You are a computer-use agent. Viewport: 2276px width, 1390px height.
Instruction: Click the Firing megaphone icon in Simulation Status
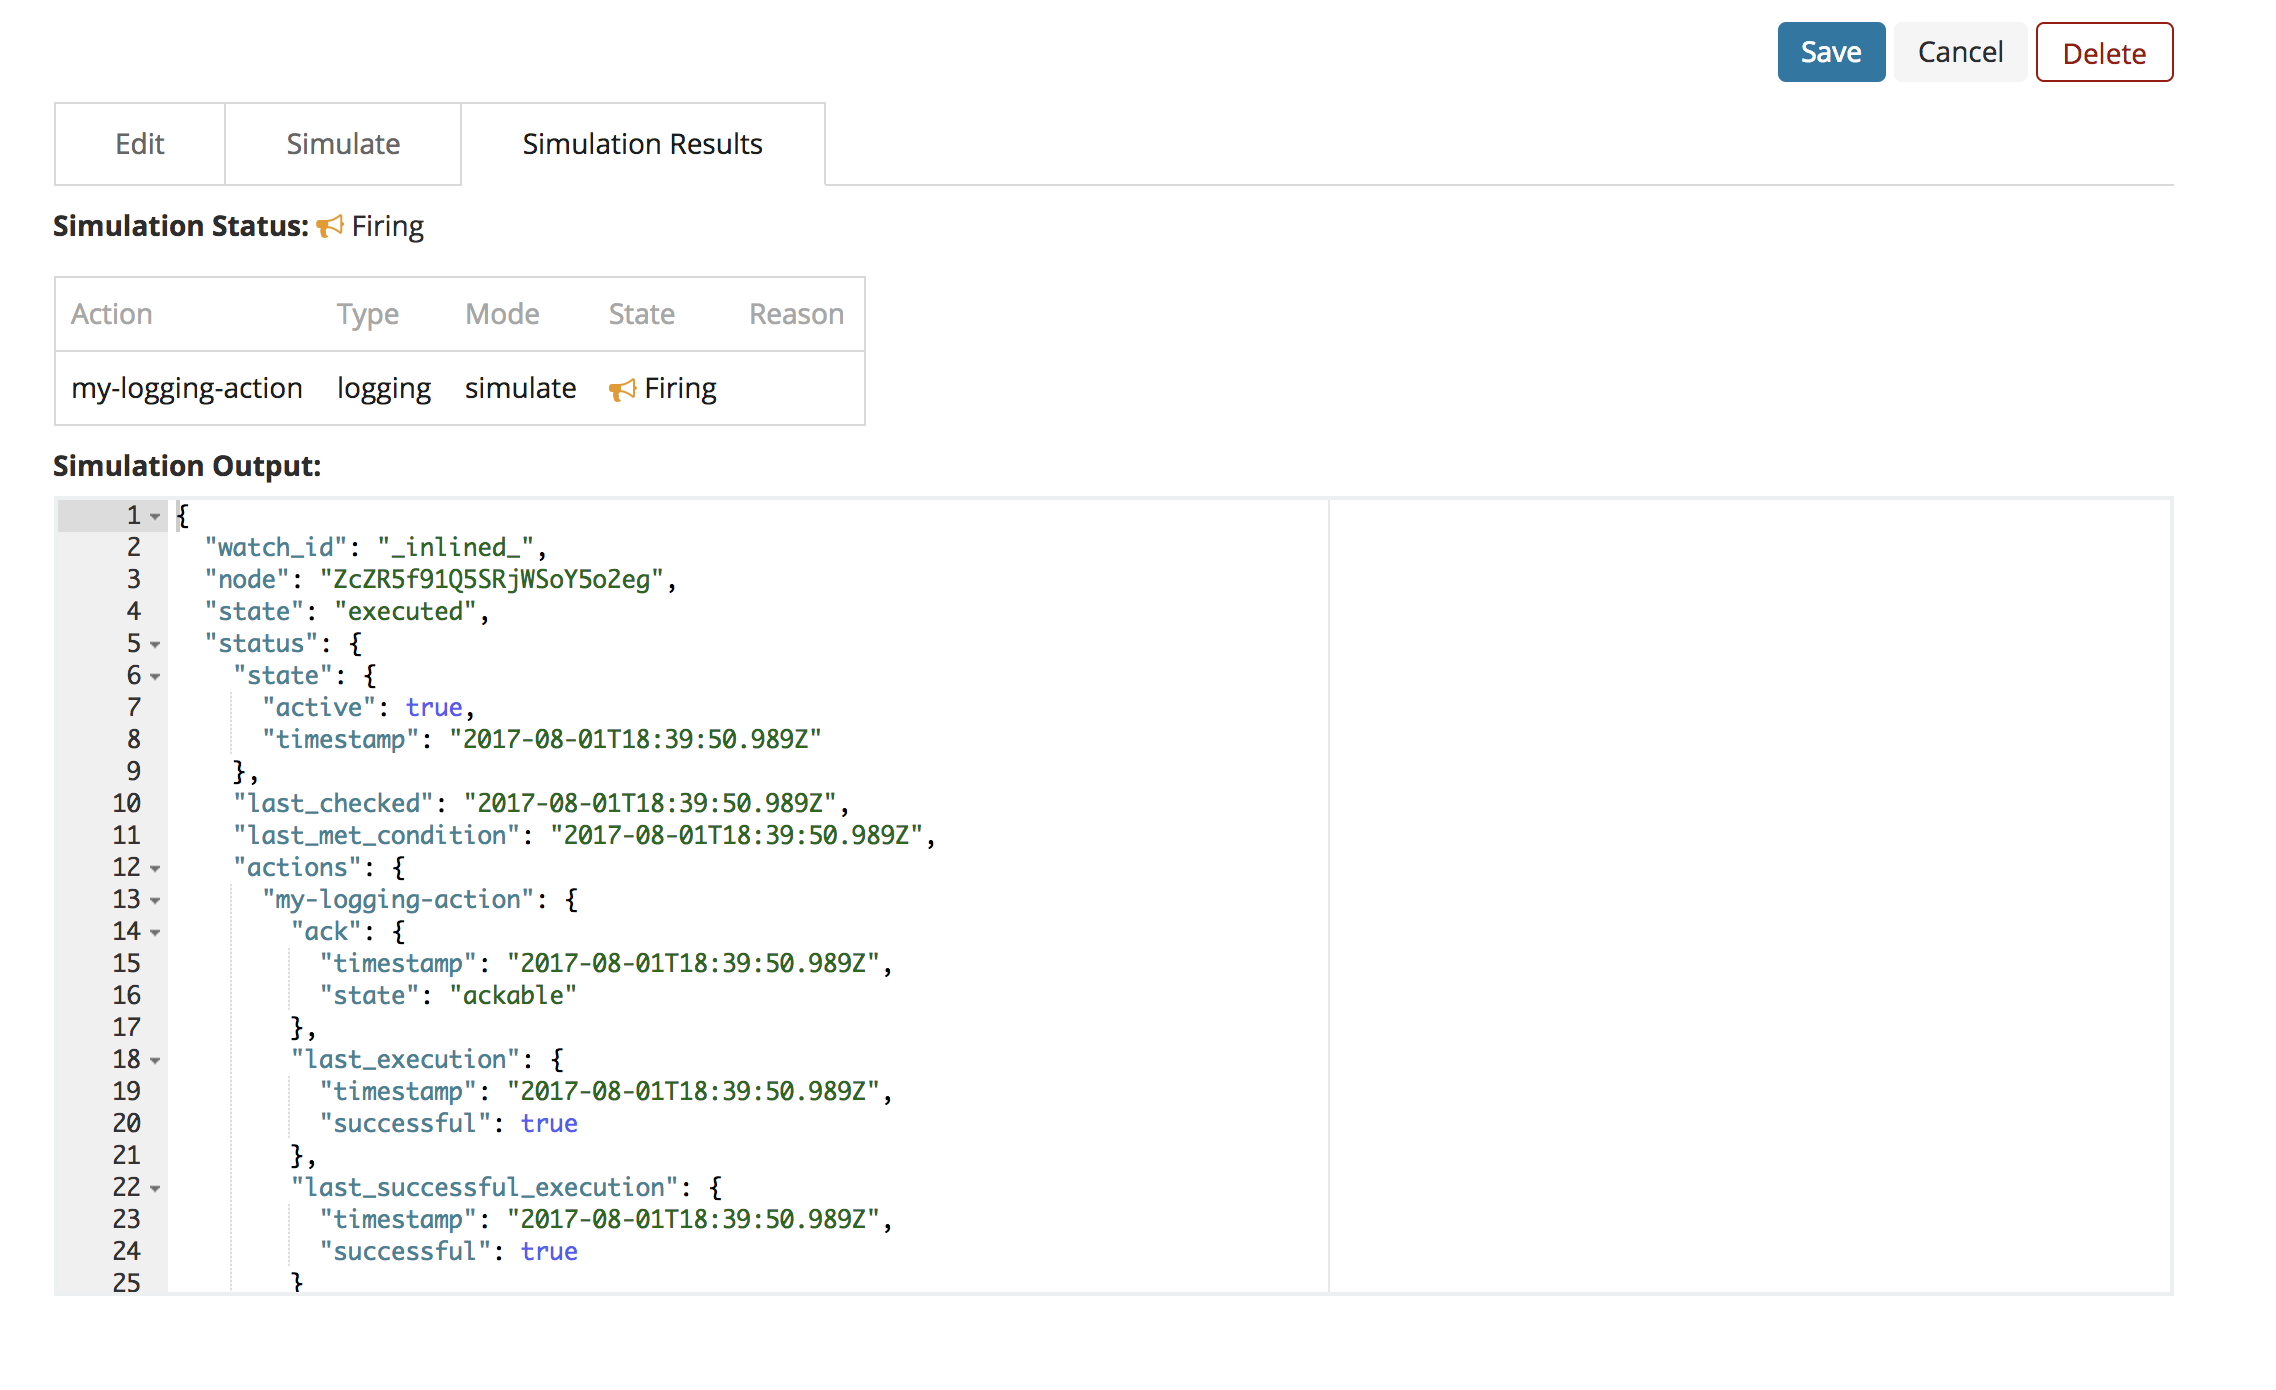pyautogui.click(x=329, y=227)
